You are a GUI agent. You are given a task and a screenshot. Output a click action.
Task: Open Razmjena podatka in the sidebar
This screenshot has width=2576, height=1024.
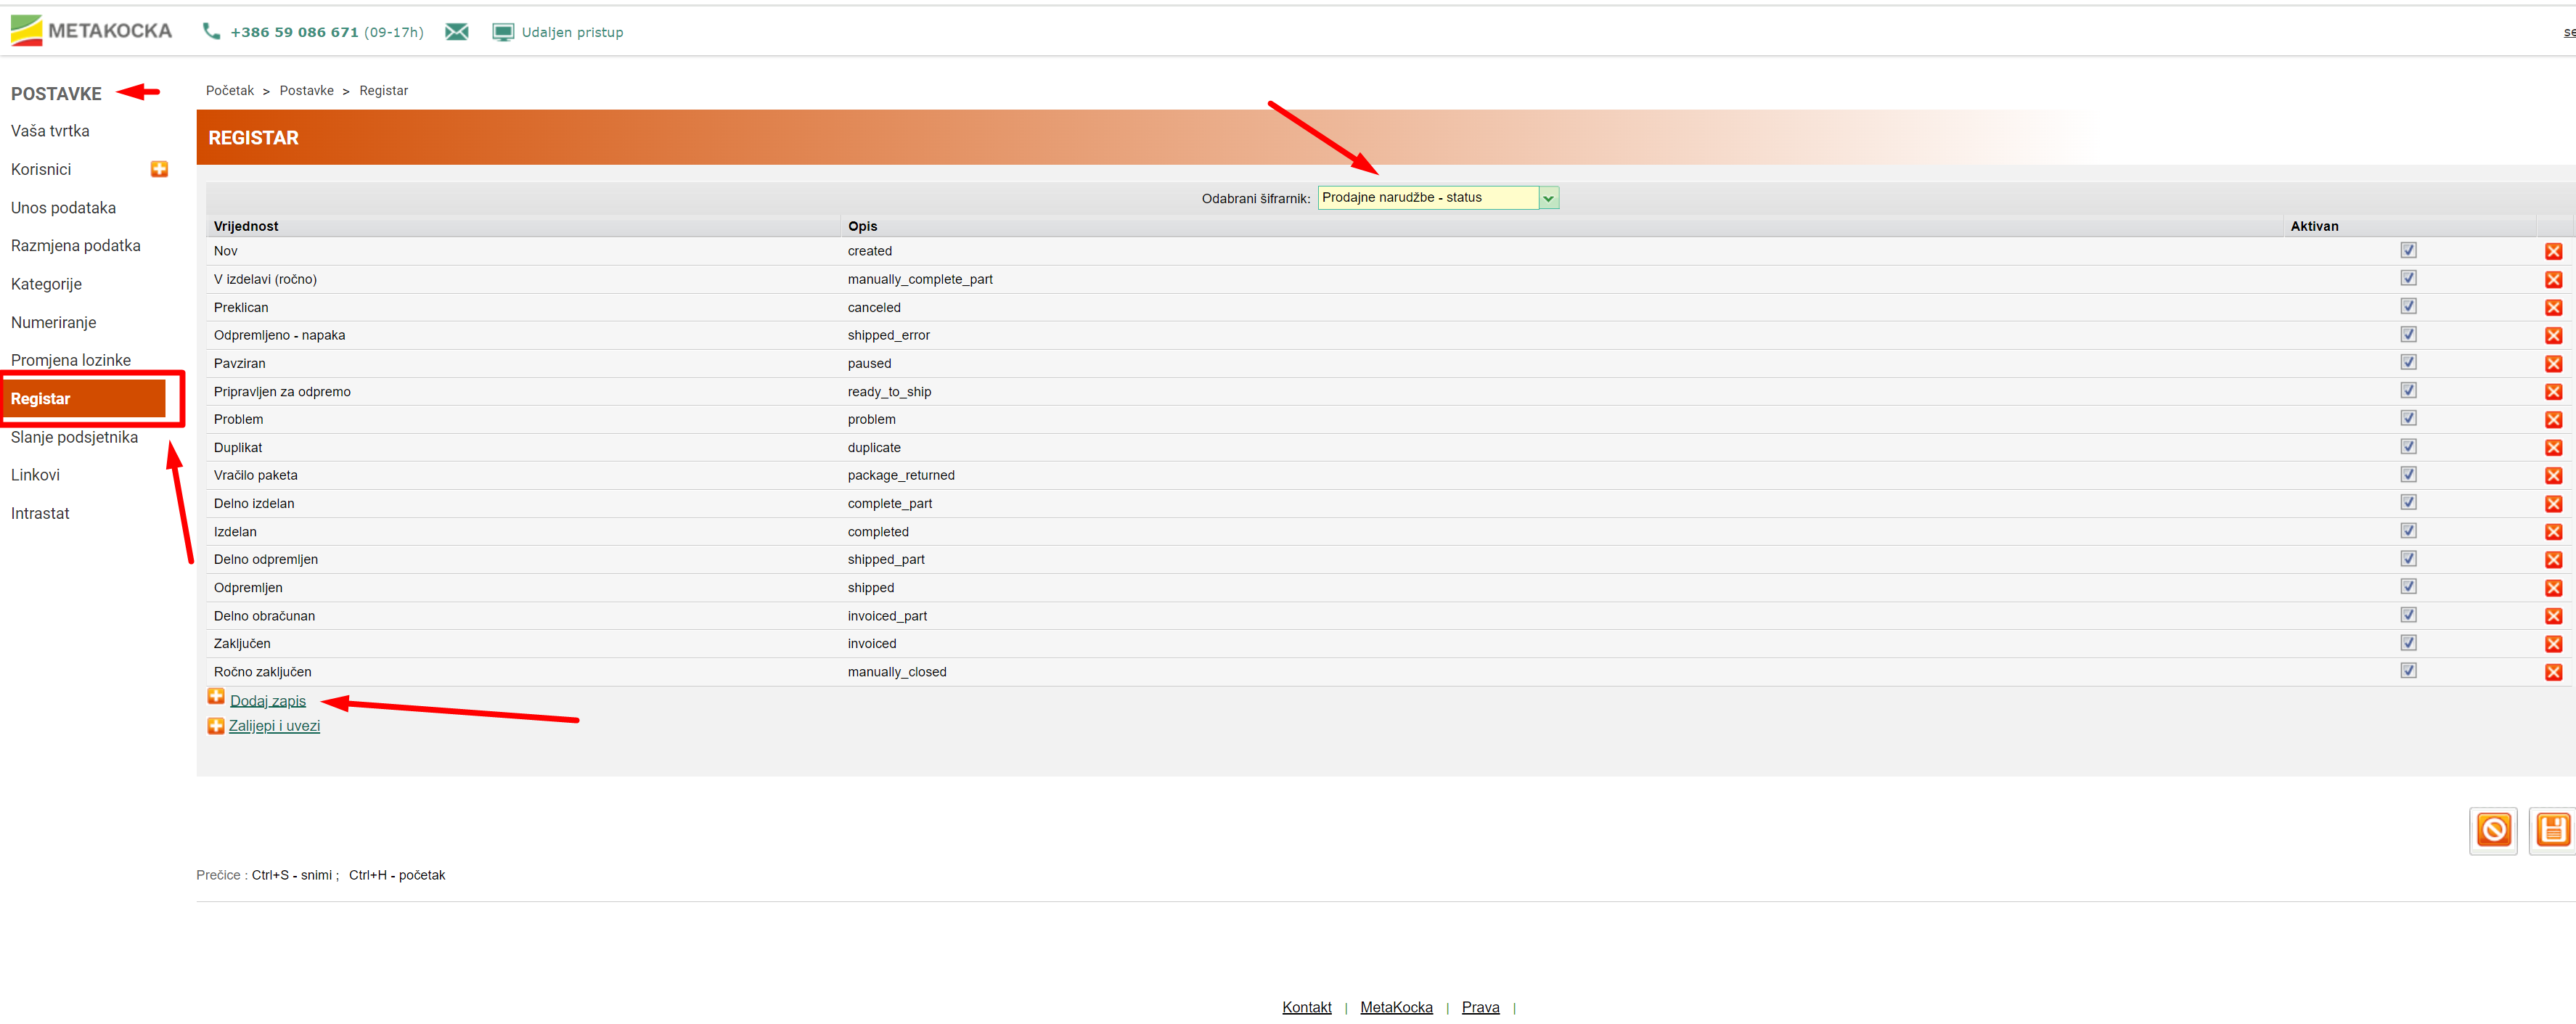coord(75,246)
